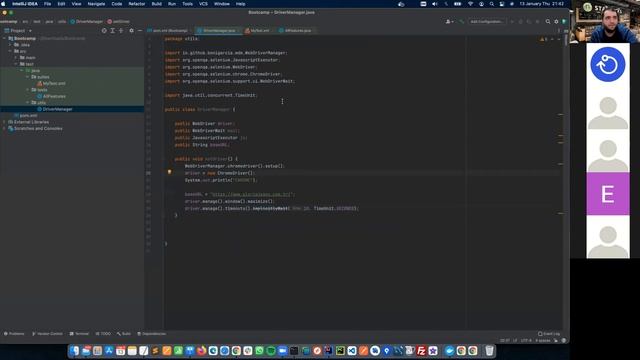Open the Edit menu
The width and height of the screenshot is (640, 360).
tap(61, 4)
